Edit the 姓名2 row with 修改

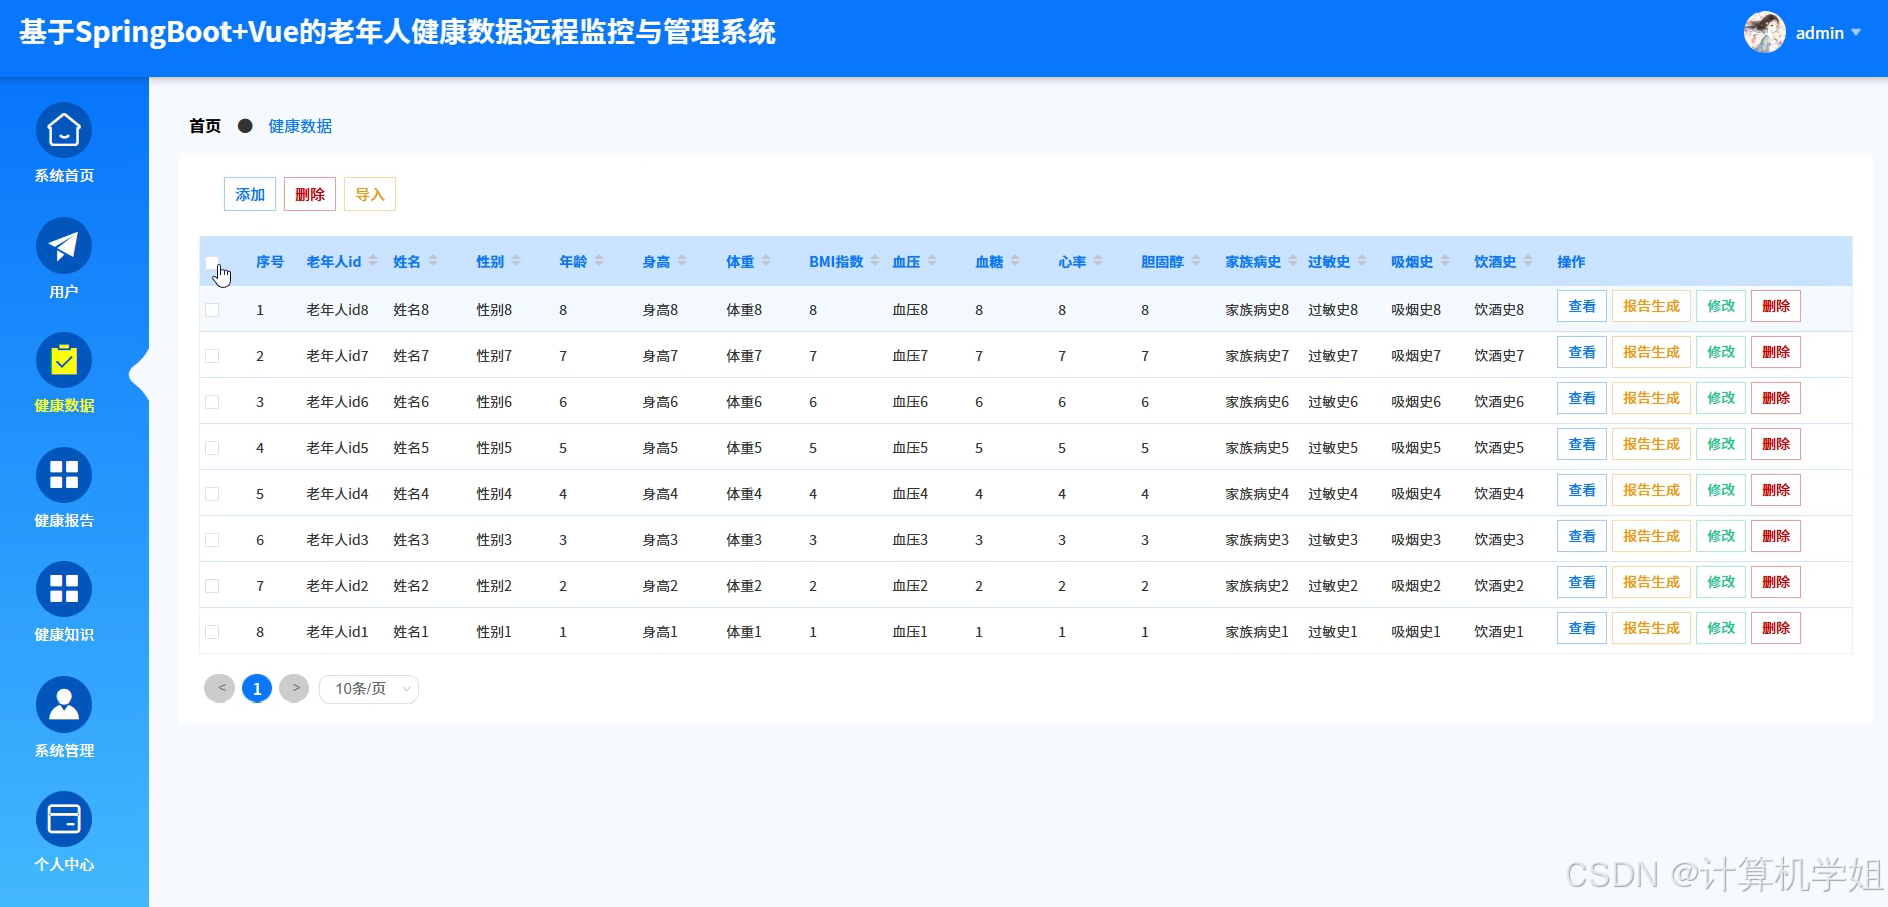pos(1721,582)
